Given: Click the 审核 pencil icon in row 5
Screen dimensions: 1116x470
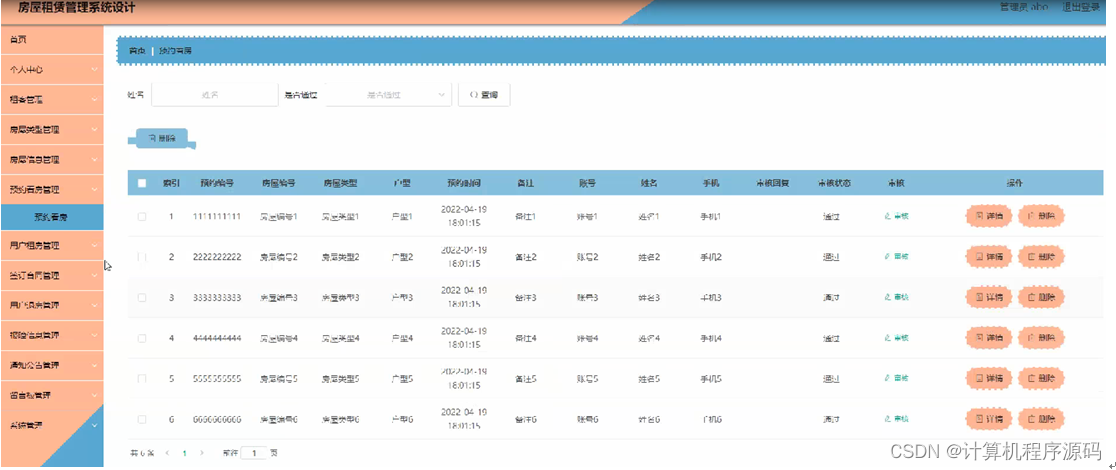Looking at the screenshot, I should click(x=887, y=378).
